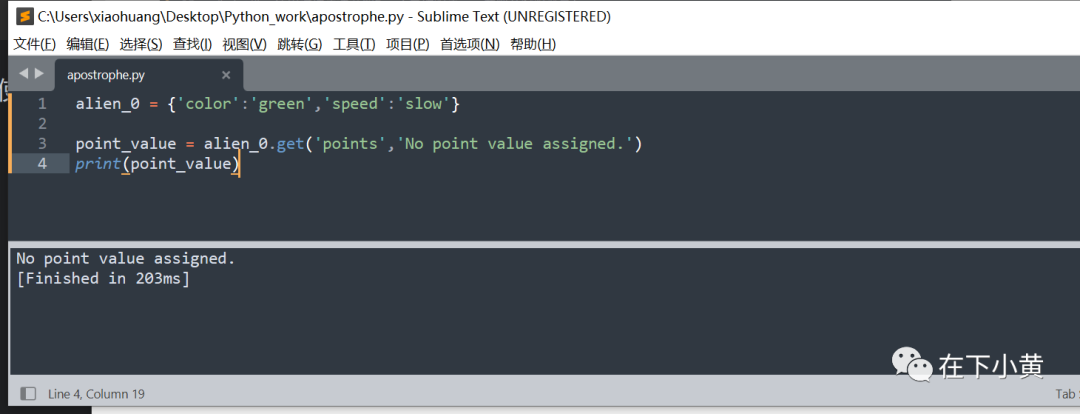Click the Sublime Text logo icon in title bar
Image resolution: width=1080 pixels, height=414 pixels.
[24, 17]
